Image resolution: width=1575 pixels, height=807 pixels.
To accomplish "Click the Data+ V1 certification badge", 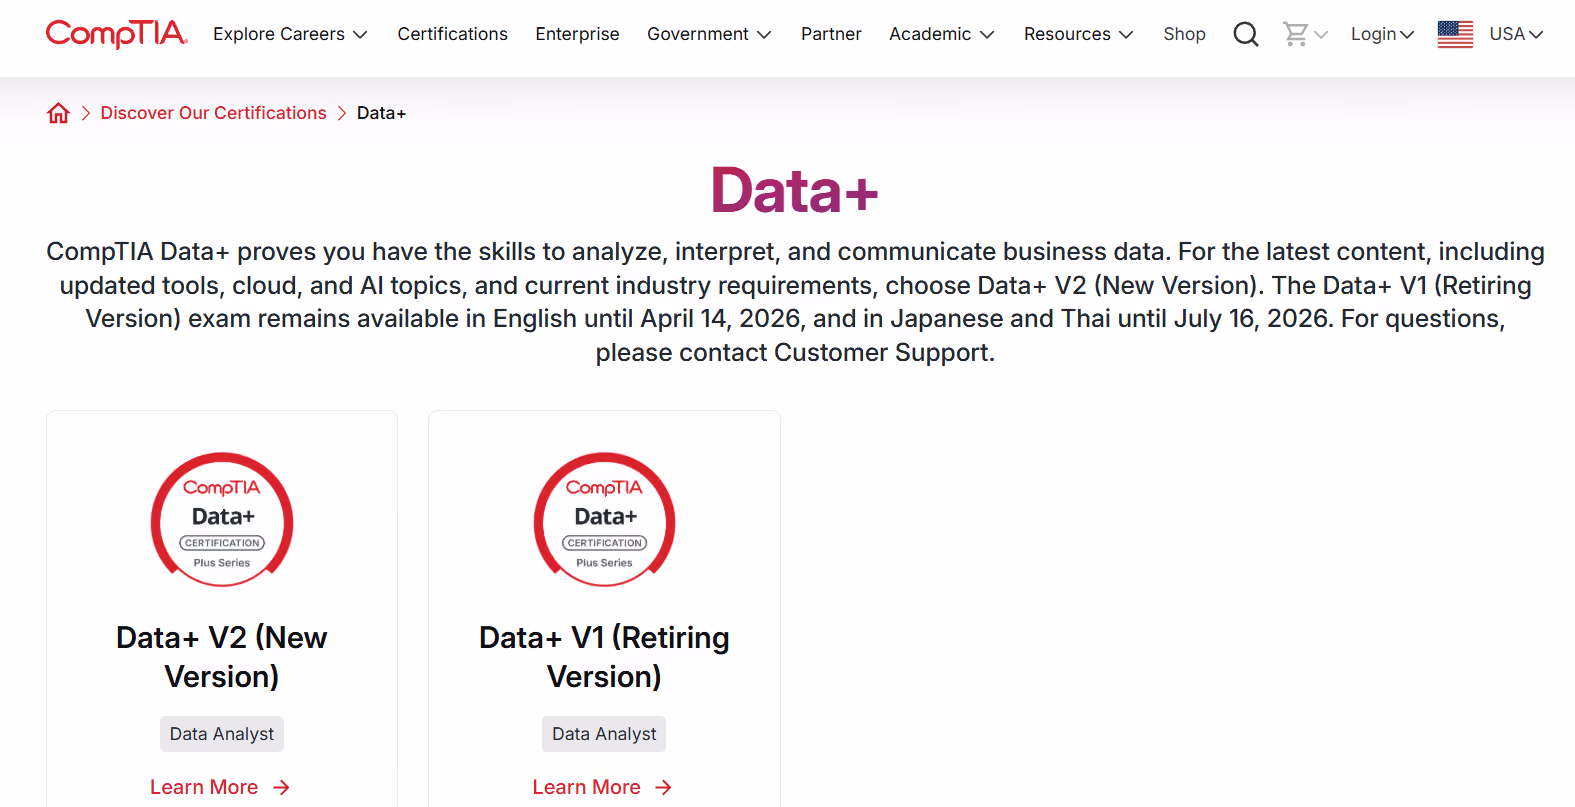I will coord(605,520).
